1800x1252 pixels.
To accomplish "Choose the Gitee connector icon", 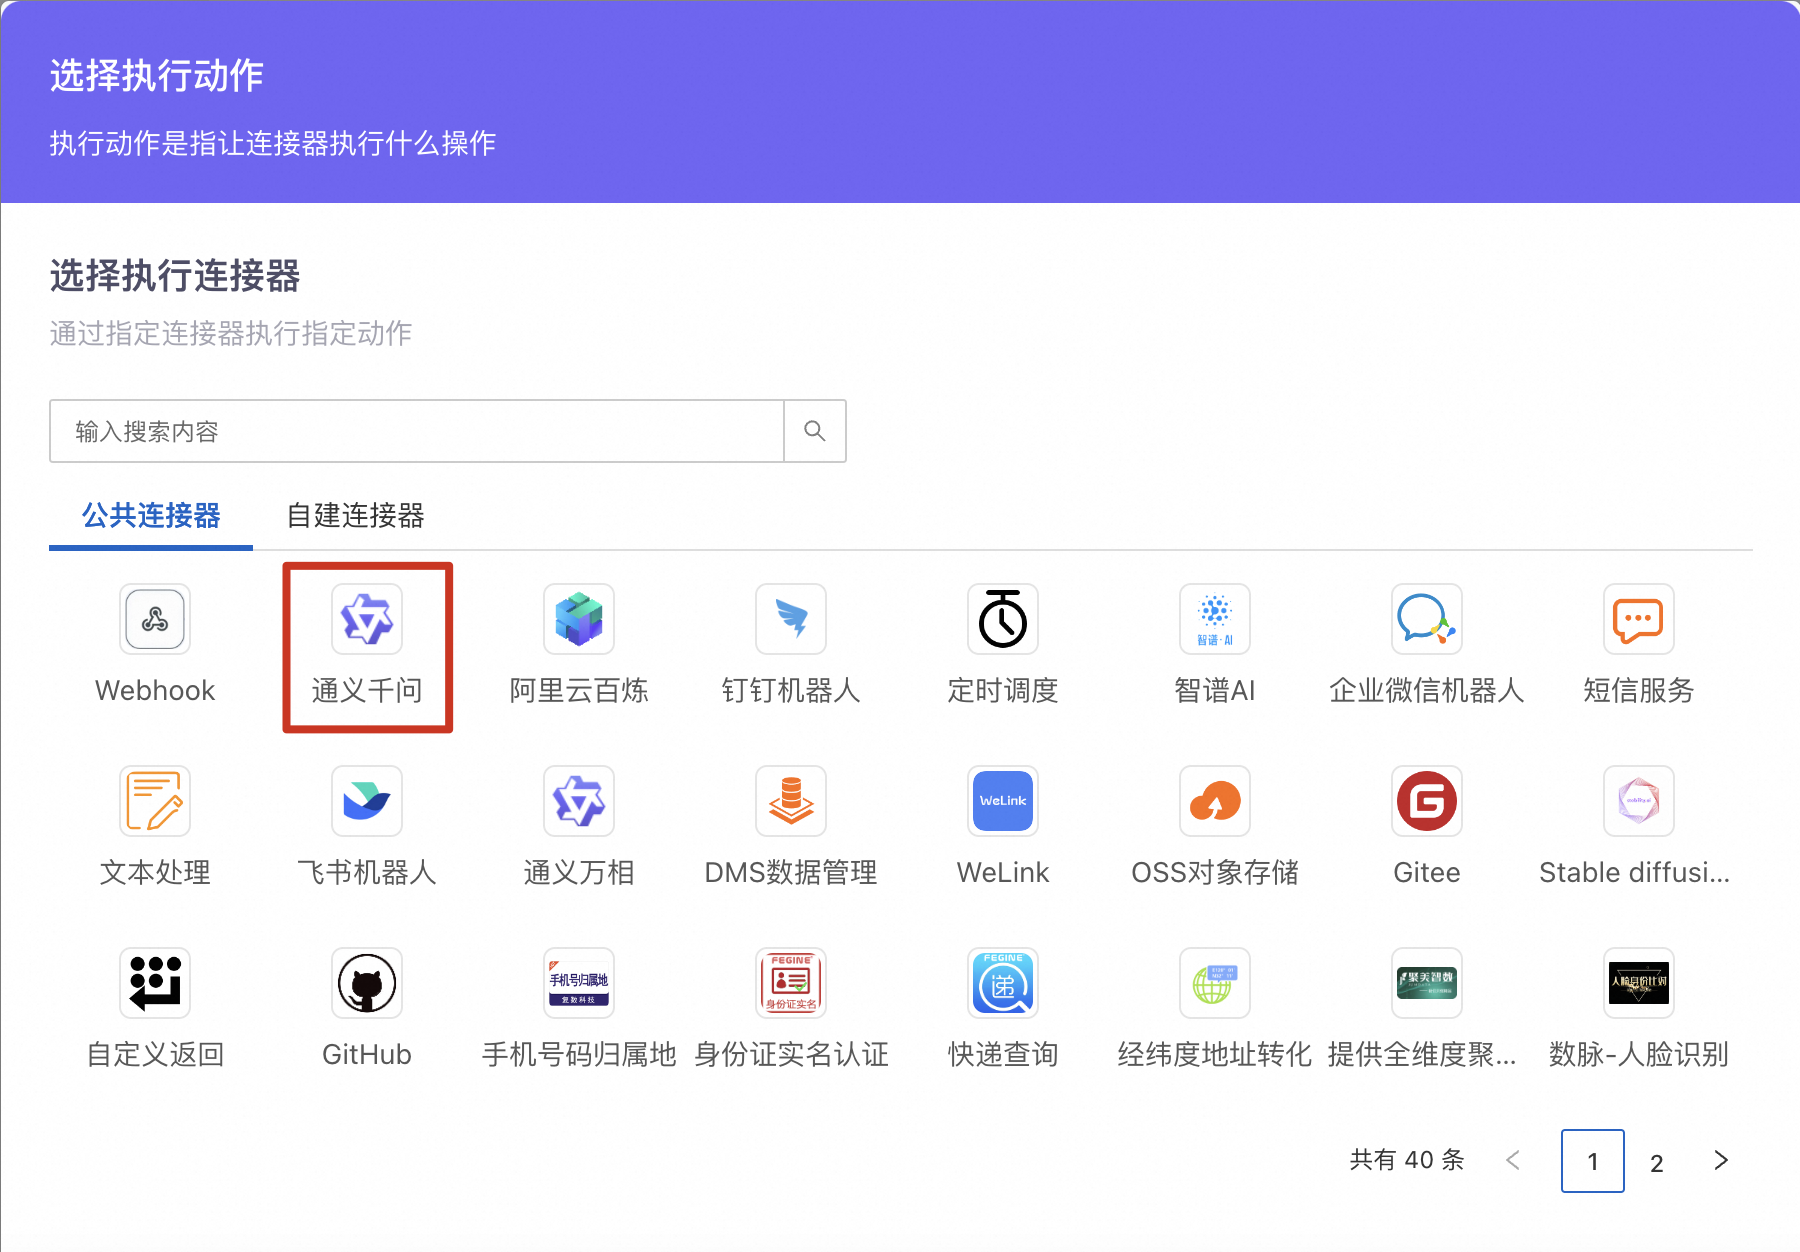I will coord(1427,801).
